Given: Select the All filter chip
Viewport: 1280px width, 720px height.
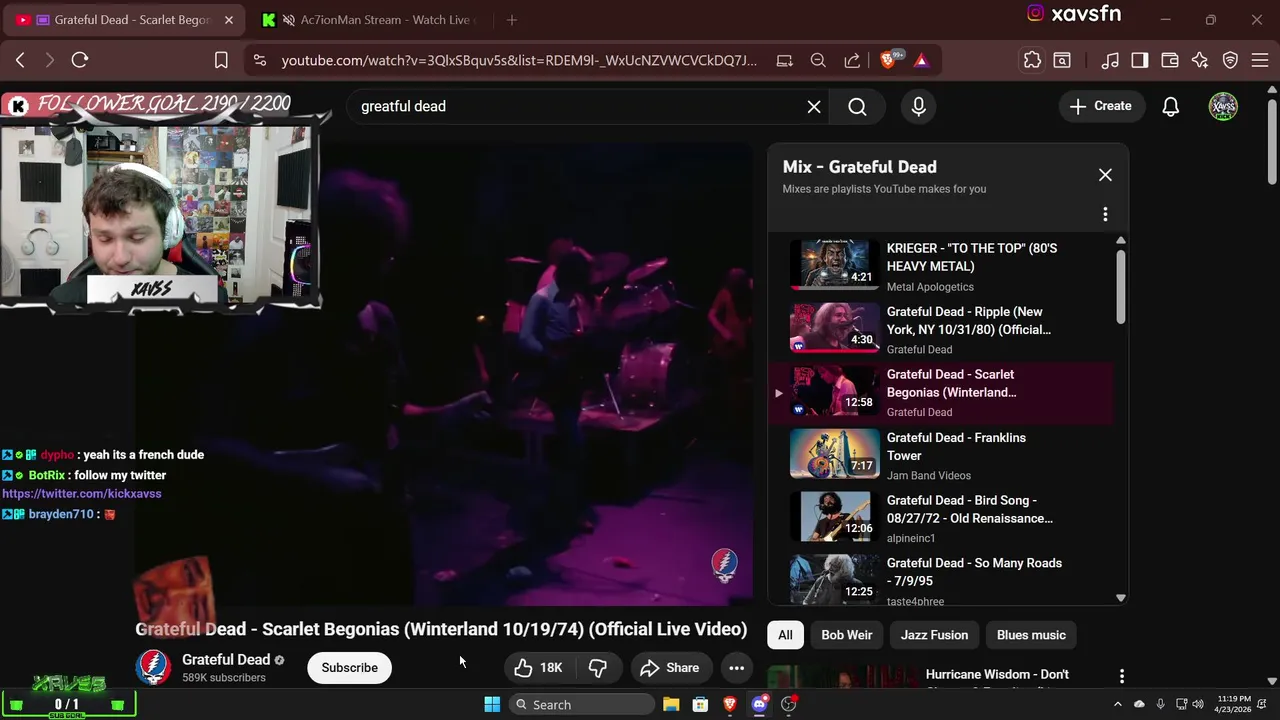Looking at the screenshot, I should pyautogui.click(x=785, y=635).
